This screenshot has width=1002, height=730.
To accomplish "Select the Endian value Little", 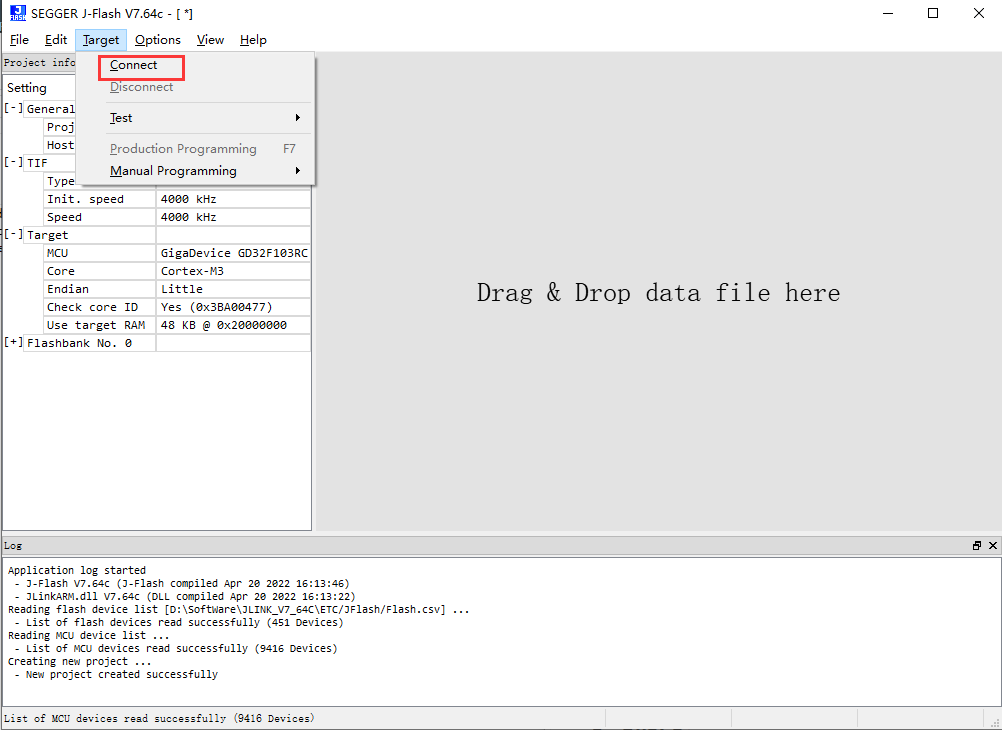I will (233, 289).
